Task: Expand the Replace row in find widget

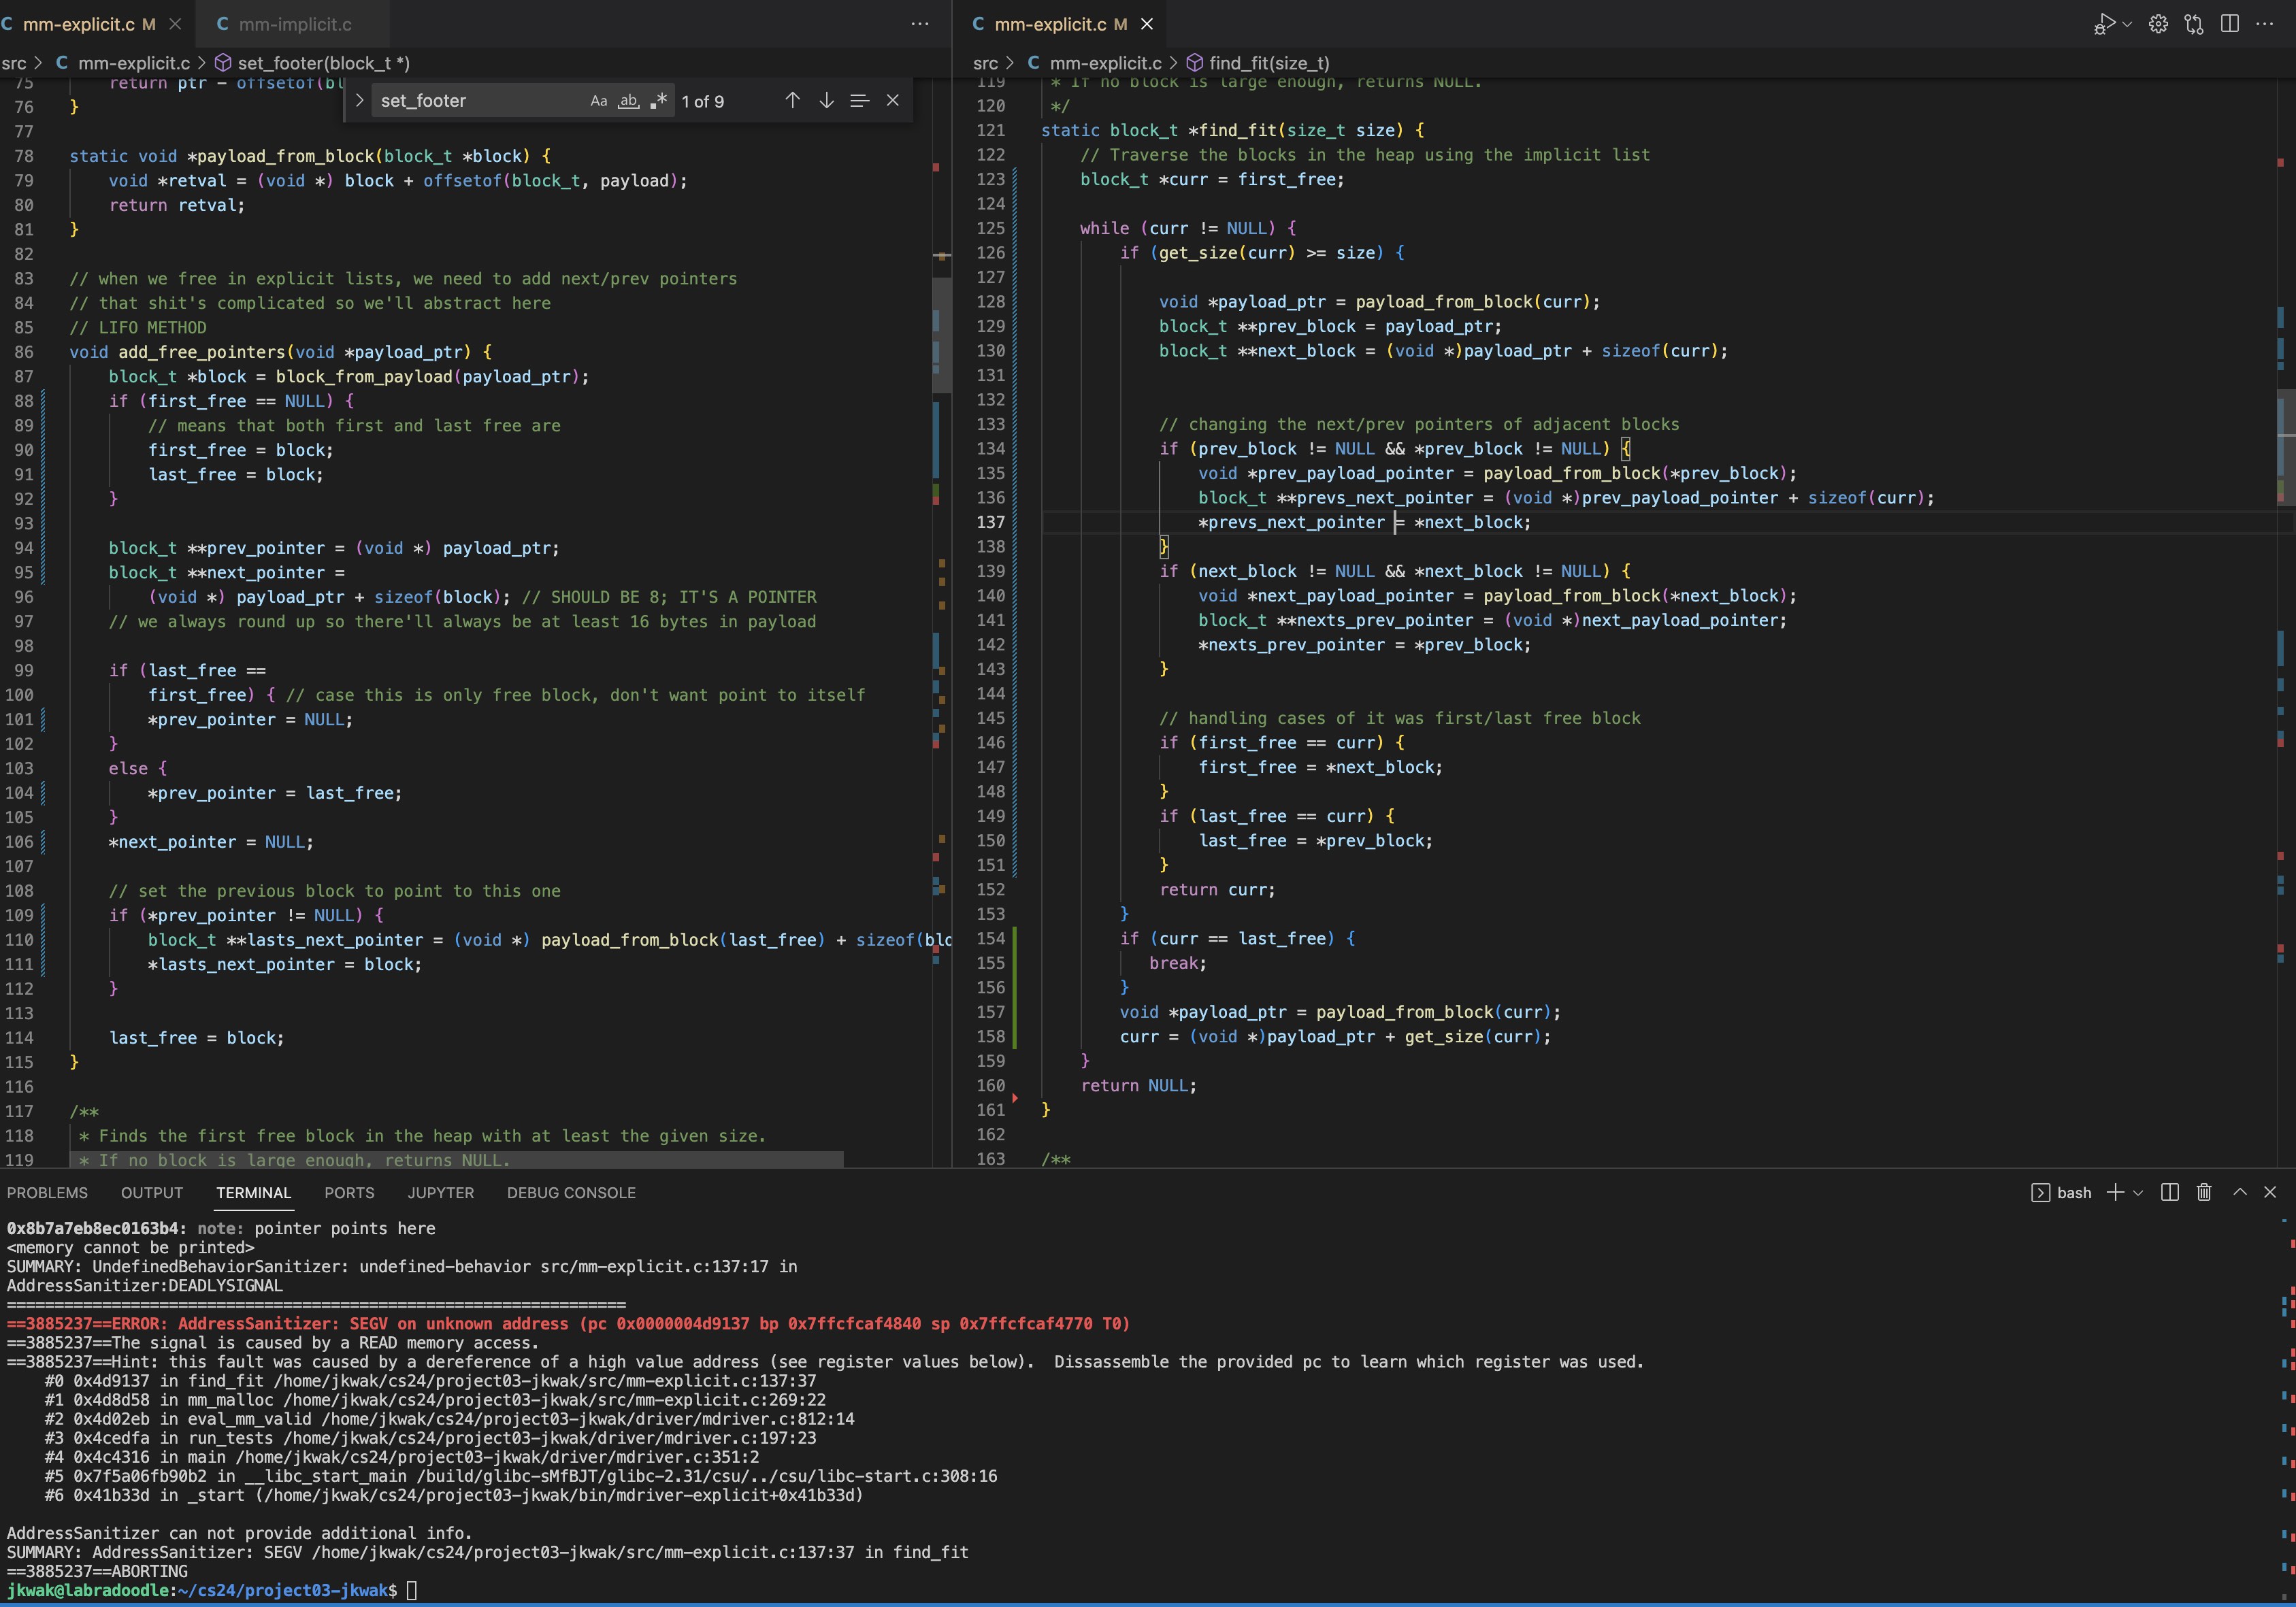Action: tap(359, 101)
